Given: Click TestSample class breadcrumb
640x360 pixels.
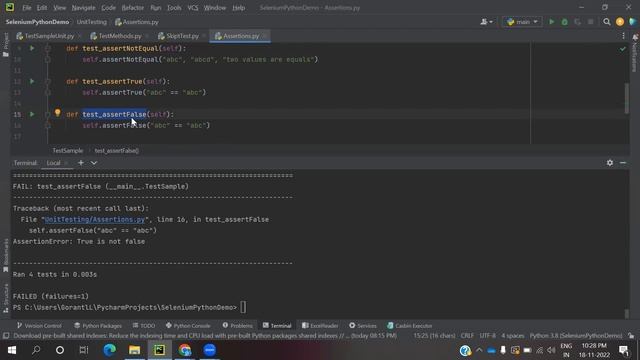Looking at the screenshot, I should tap(68, 151).
